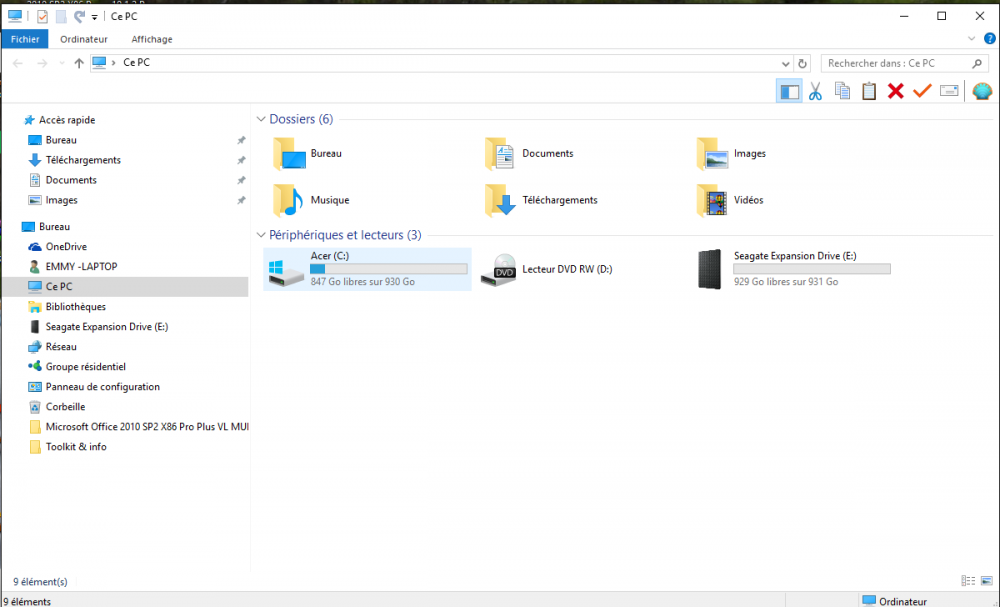Select the Acer (C:) drive
1000x607 pixels.
[367, 269]
